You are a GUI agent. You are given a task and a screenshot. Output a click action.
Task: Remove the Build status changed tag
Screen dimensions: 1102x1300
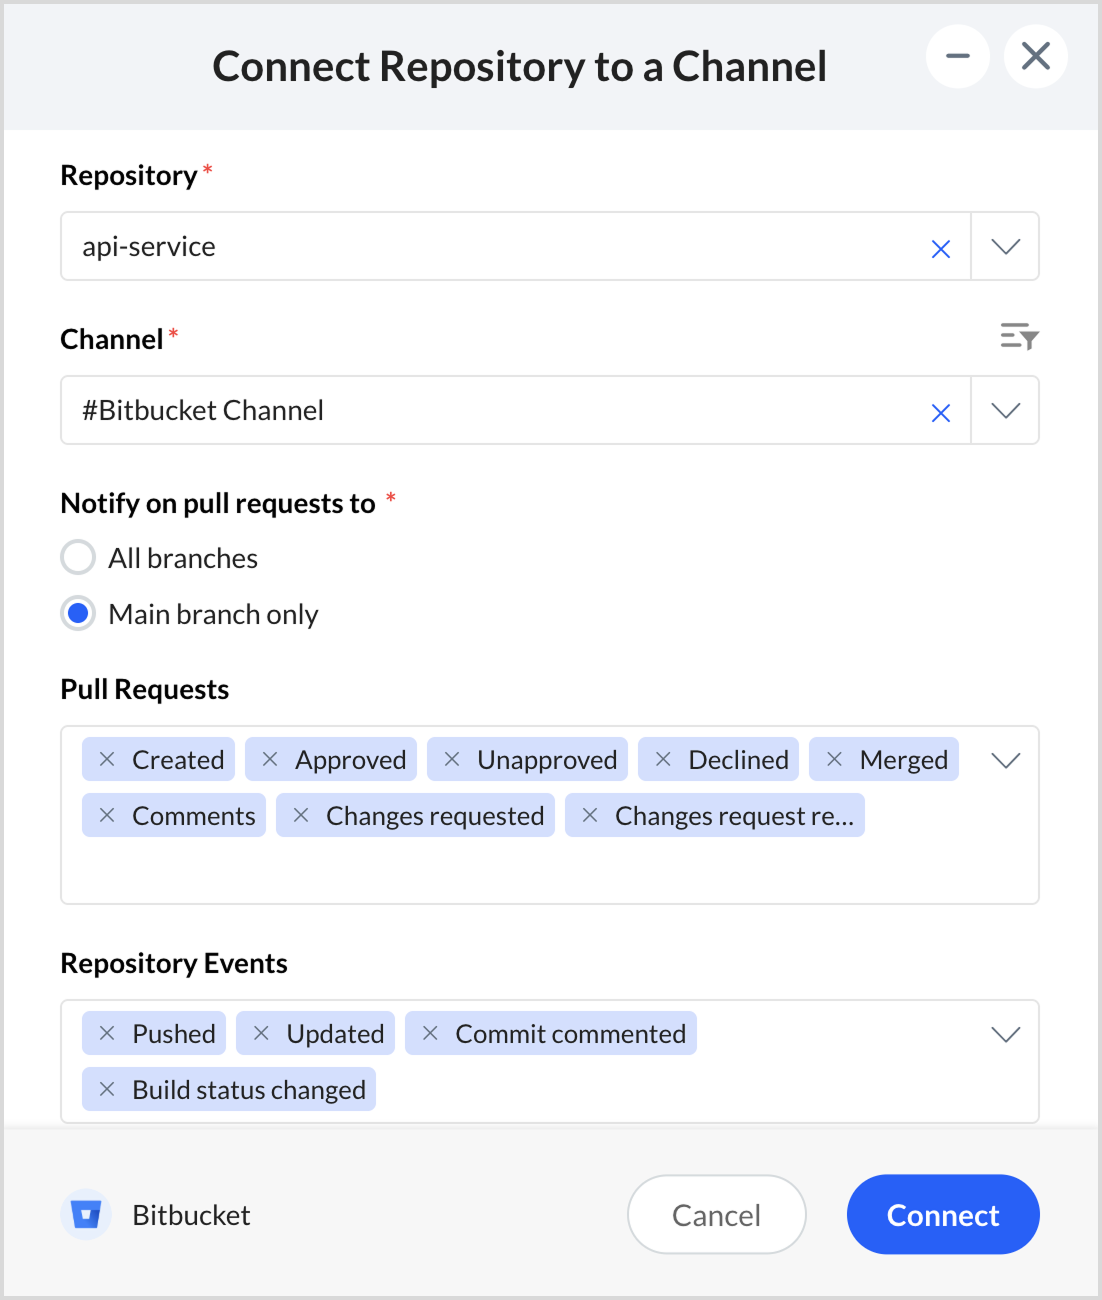(107, 1090)
